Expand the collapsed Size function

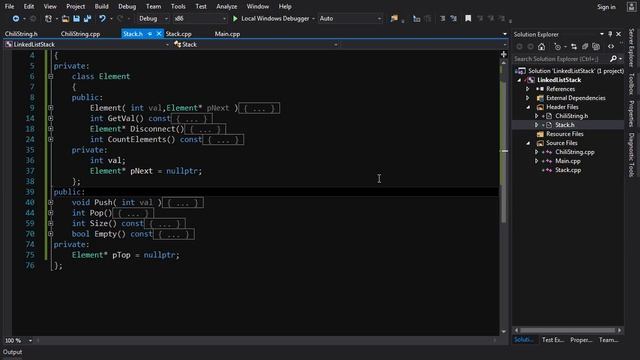tap(51, 224)
